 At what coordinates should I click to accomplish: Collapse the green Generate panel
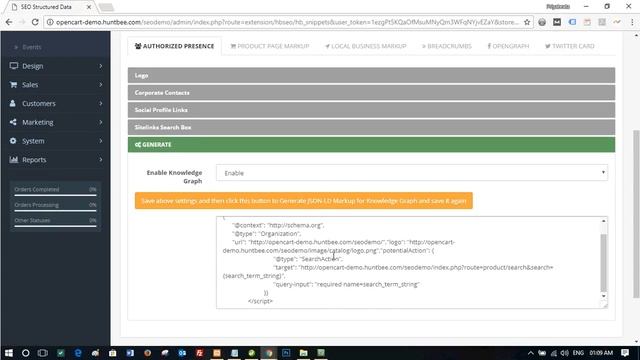(x=371, y=144)
